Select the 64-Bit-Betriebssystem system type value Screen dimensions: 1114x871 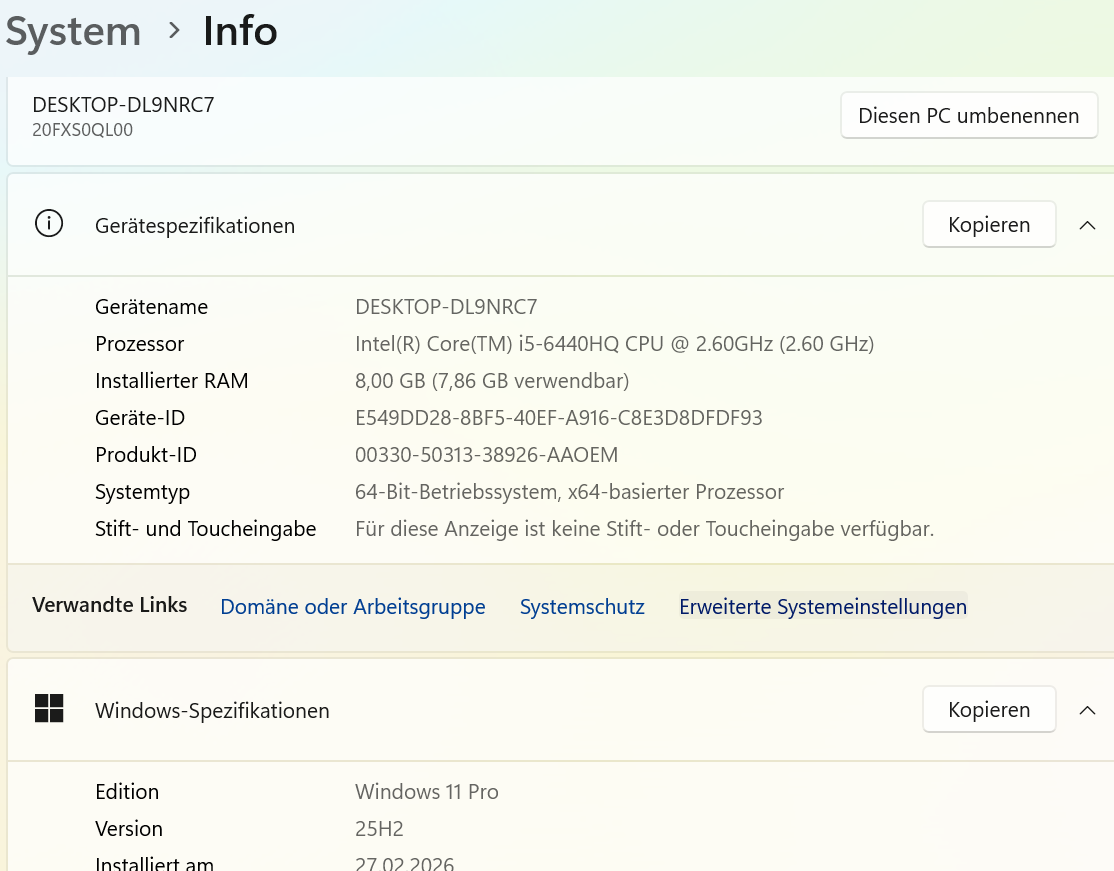(569, 492)
